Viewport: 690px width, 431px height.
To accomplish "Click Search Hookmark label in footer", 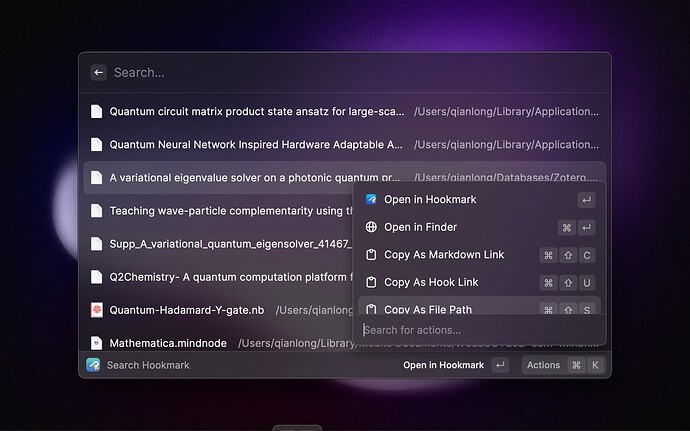I will [x=148, y=365].
